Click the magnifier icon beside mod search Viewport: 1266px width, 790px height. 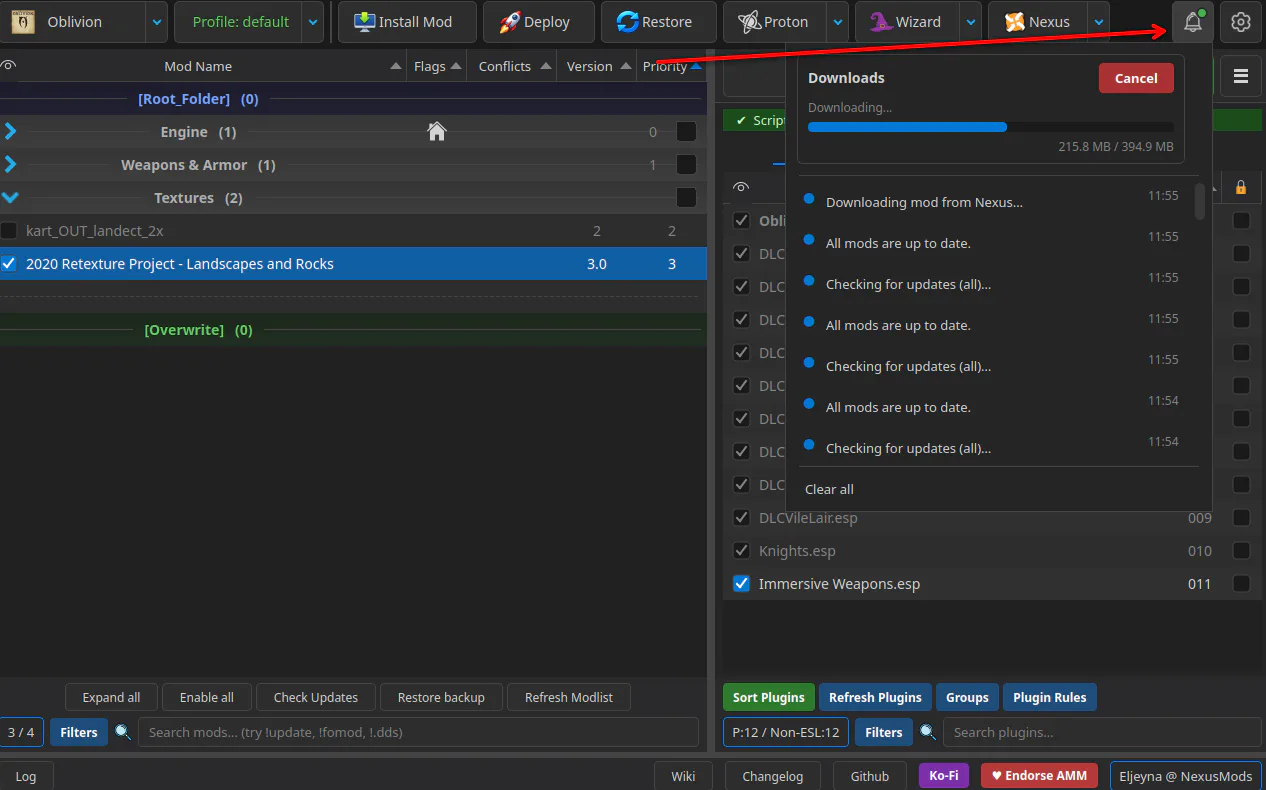click(x=123, y=732)
